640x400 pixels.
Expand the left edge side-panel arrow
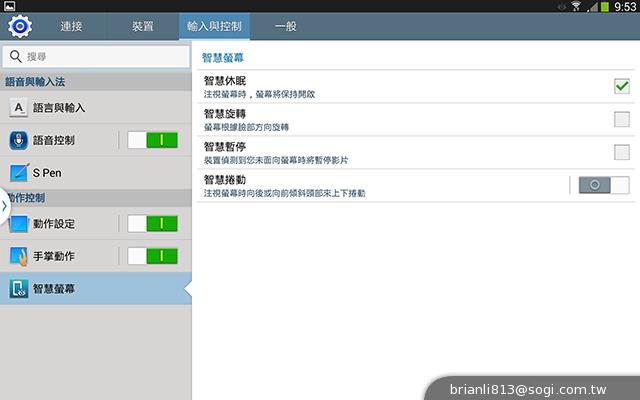4,206
